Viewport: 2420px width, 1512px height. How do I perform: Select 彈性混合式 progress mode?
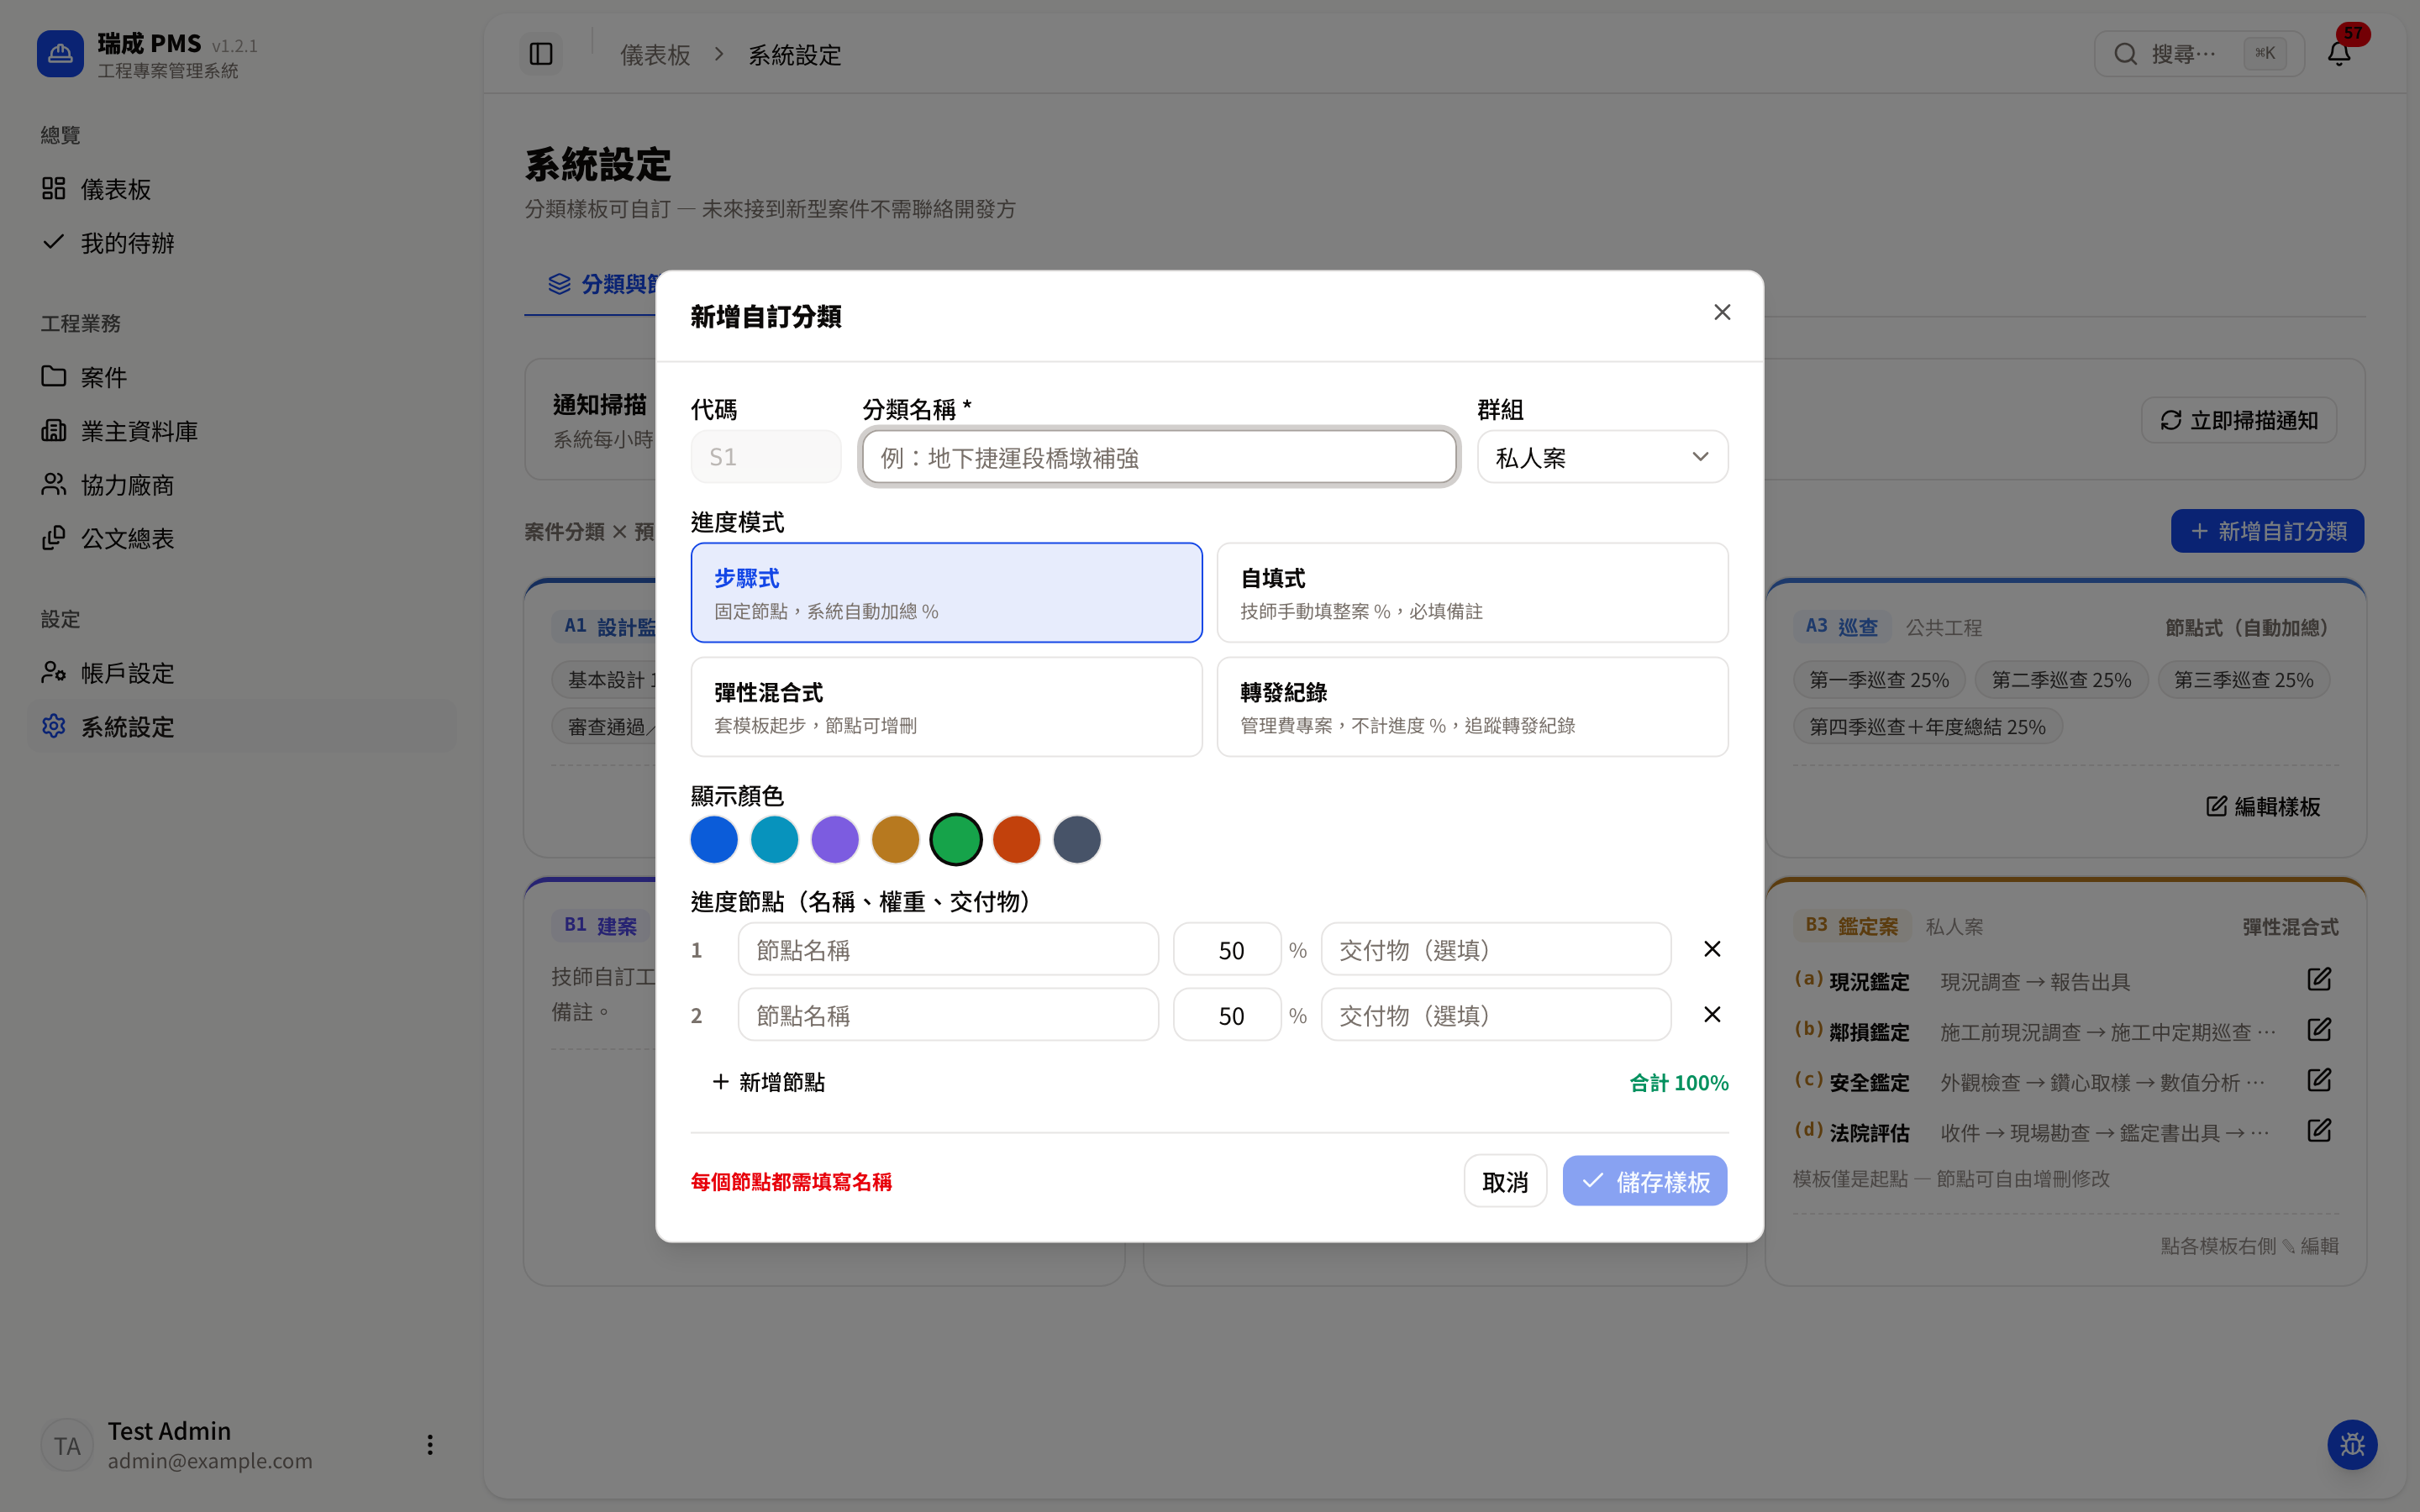tap(946, 707)
